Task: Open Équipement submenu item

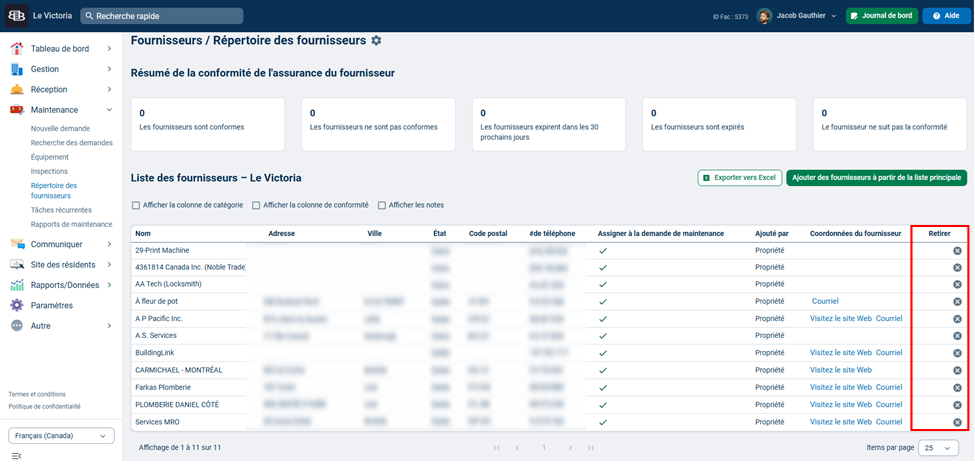Action: coord(50,157)
